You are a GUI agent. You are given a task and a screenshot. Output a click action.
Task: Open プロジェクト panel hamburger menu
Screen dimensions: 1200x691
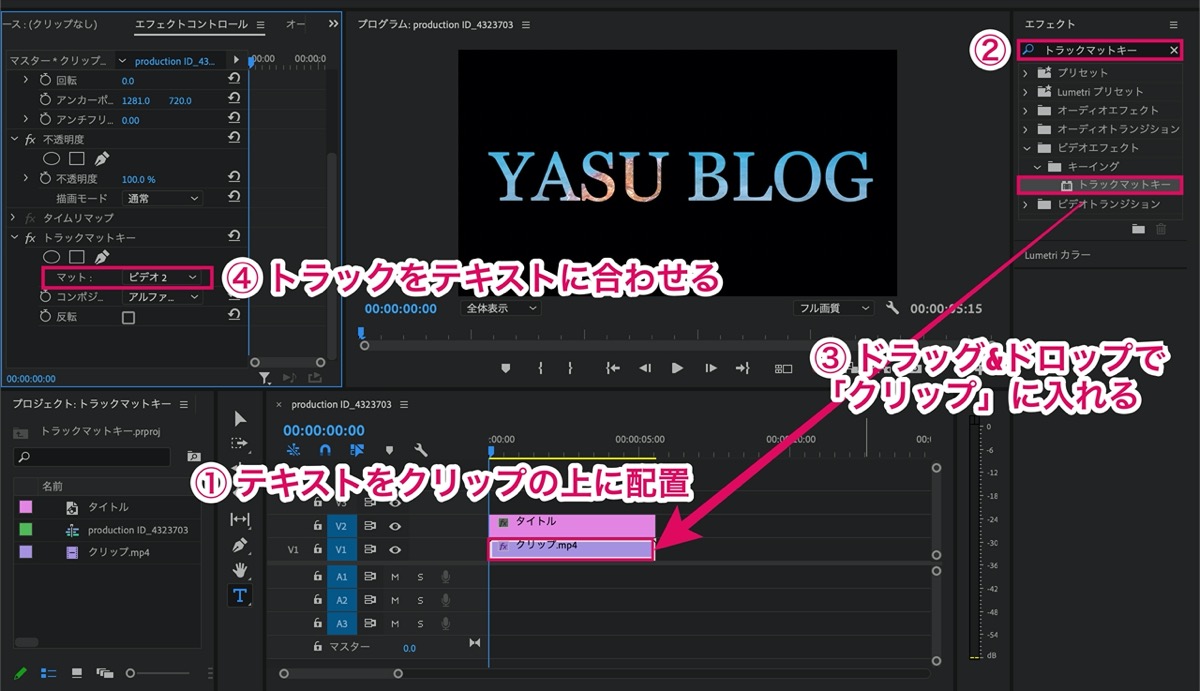click(x=183, y=404)
